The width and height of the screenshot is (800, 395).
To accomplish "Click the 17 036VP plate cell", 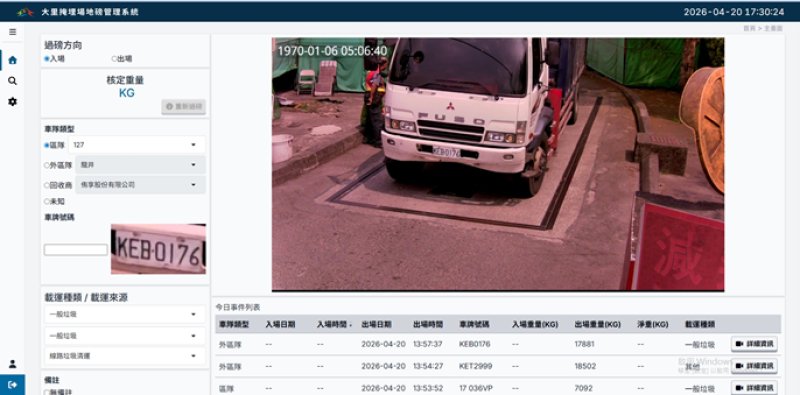I will click(x=476, y=388).
